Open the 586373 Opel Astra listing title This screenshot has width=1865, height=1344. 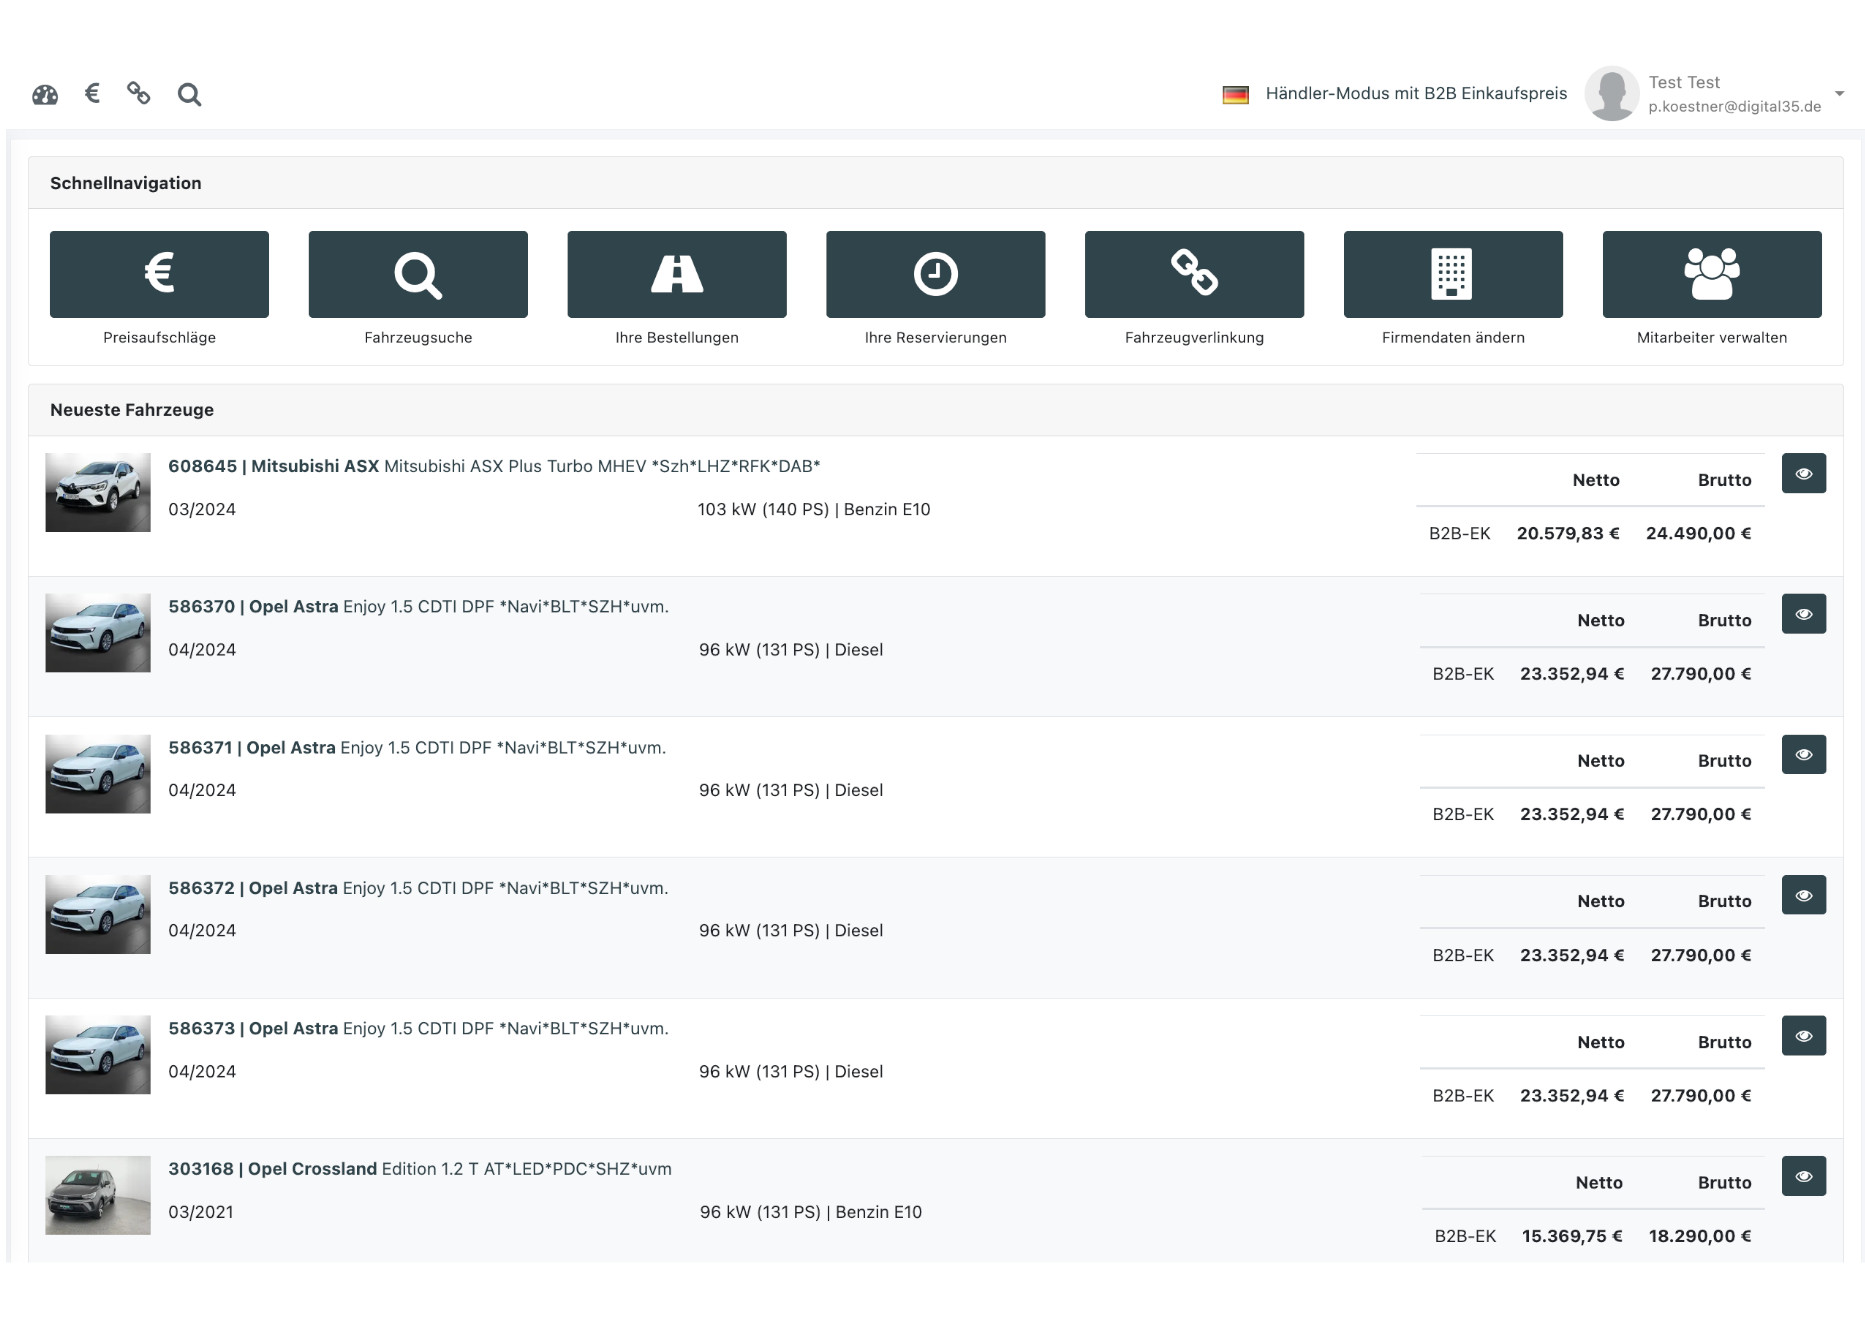(418, 1029)
